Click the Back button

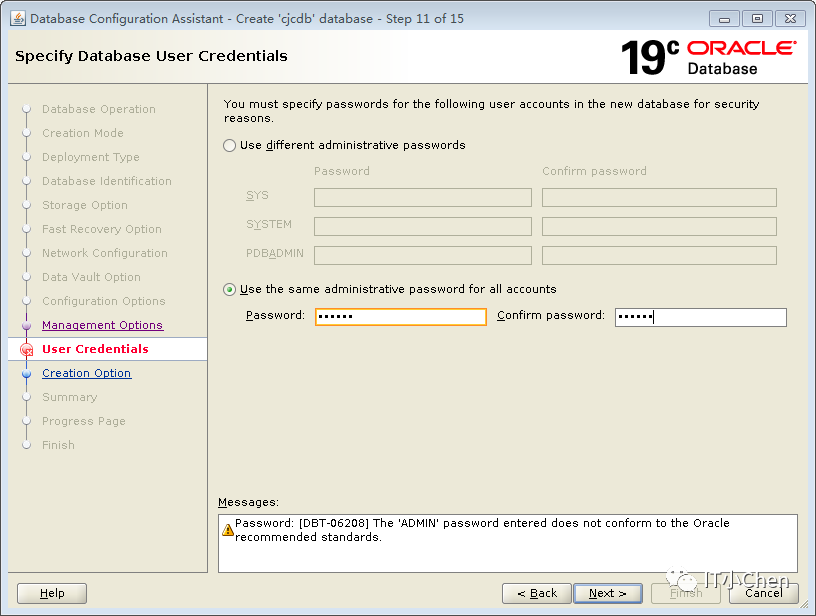[537, 593]
